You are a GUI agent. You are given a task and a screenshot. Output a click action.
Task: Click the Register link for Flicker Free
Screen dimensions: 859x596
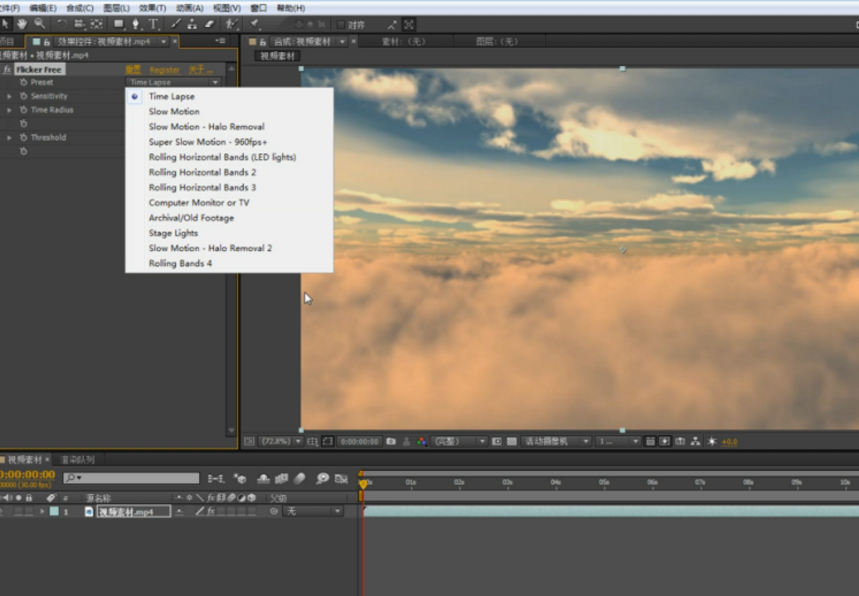(165, 70)
